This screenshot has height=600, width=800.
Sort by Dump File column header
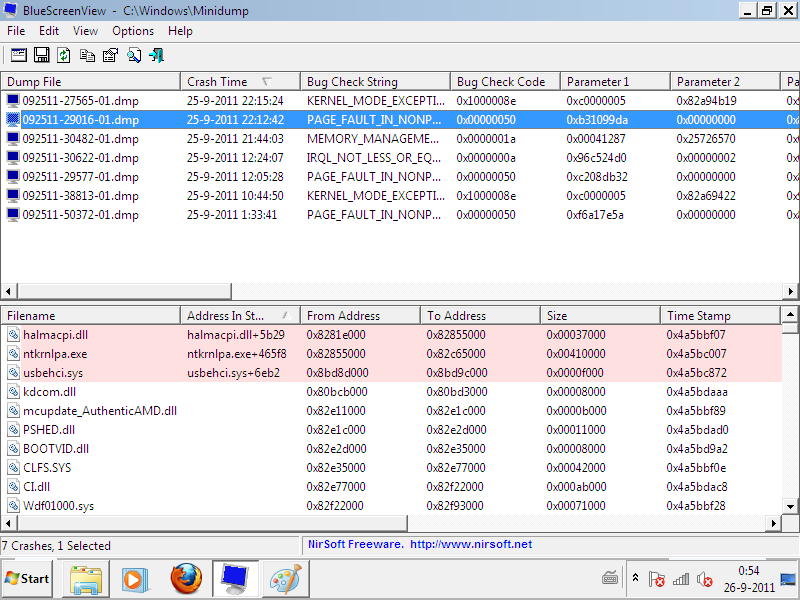coord(90,82)
